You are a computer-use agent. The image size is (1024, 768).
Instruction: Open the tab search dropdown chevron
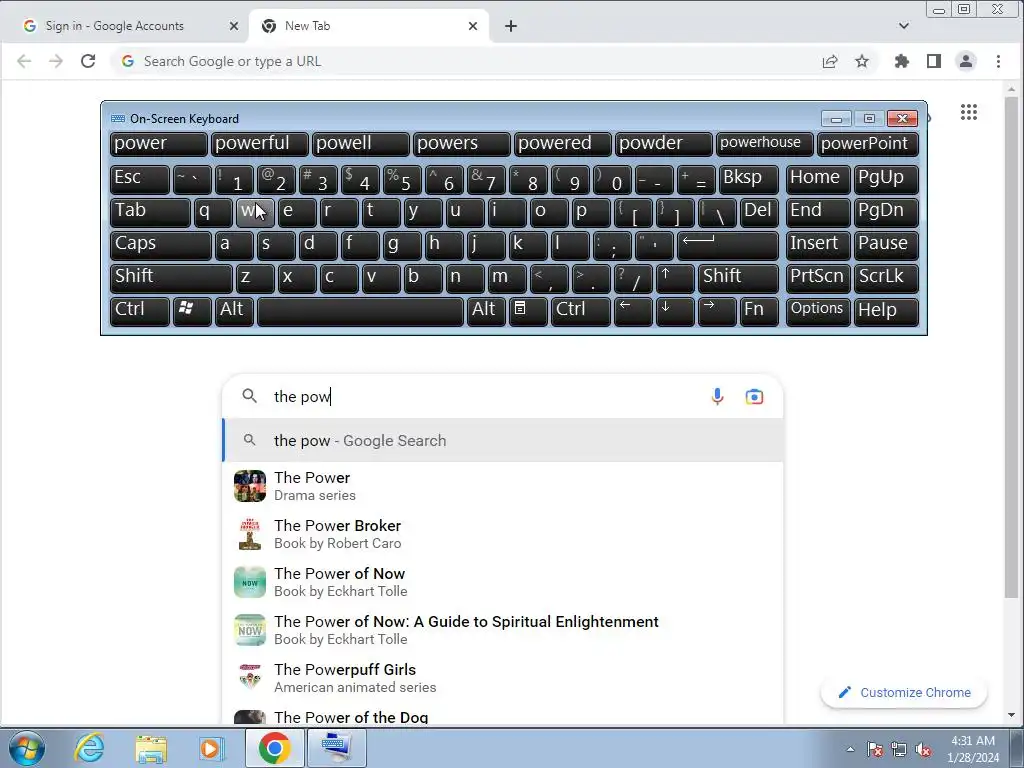pos(904,26)
